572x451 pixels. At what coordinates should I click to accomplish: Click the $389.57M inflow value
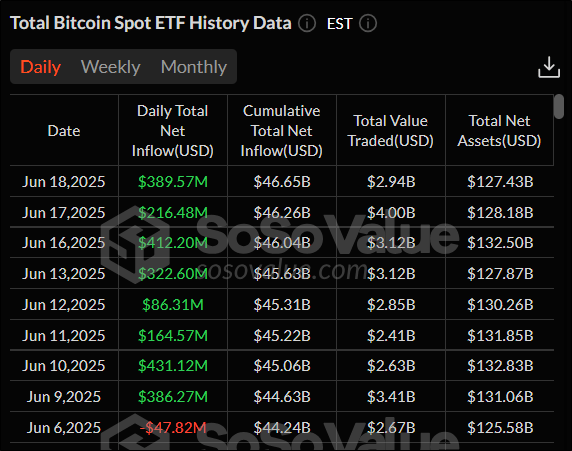click(x=173, y=182)
